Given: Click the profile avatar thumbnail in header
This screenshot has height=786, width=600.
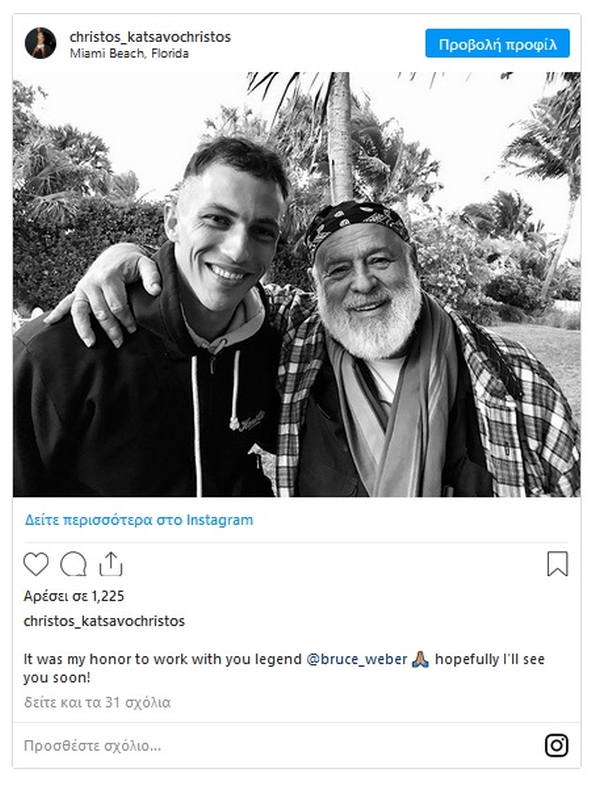Looking at the screenshot, I should click(x=41, y=43).
